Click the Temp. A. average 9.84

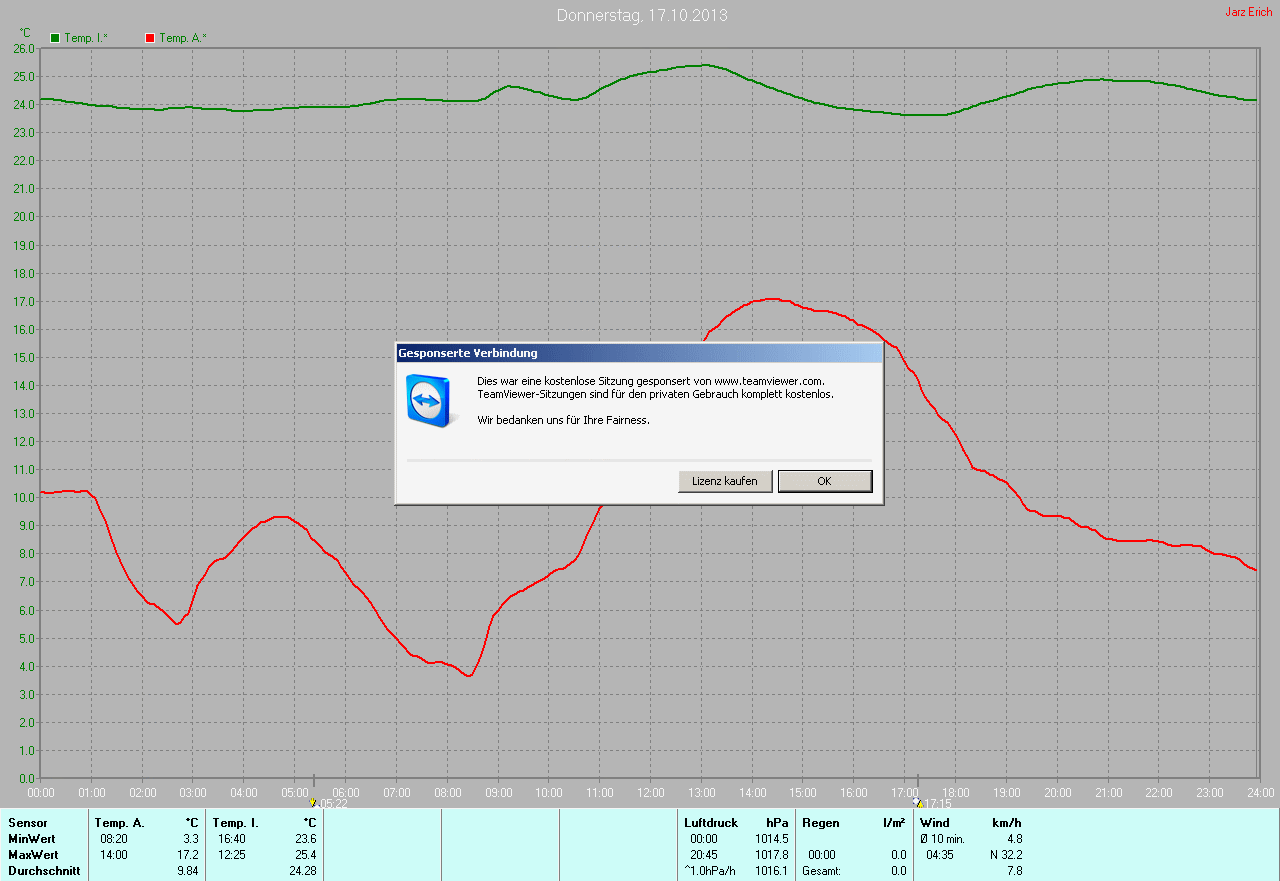(188, 871)
